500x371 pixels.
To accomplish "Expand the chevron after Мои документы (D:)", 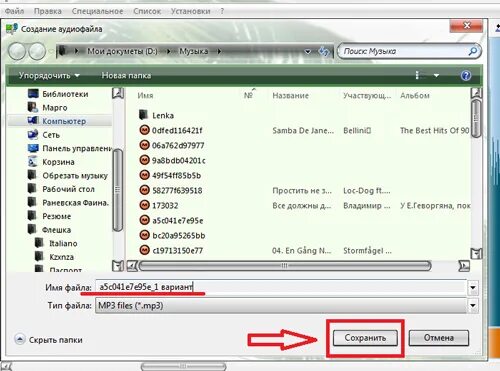I will (x=169, y=51).
